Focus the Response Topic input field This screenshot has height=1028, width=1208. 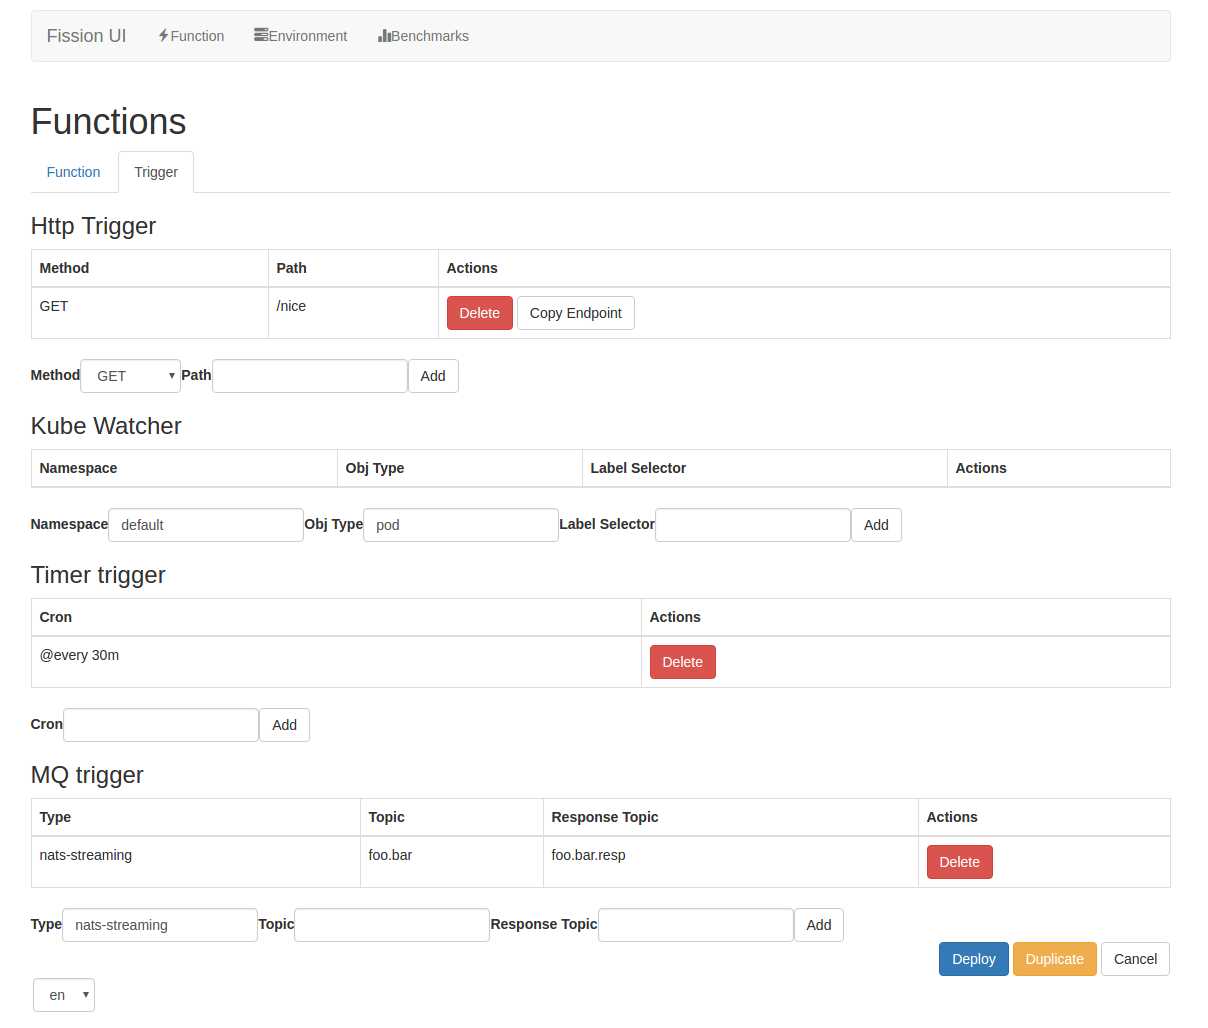tap(696, 925)
